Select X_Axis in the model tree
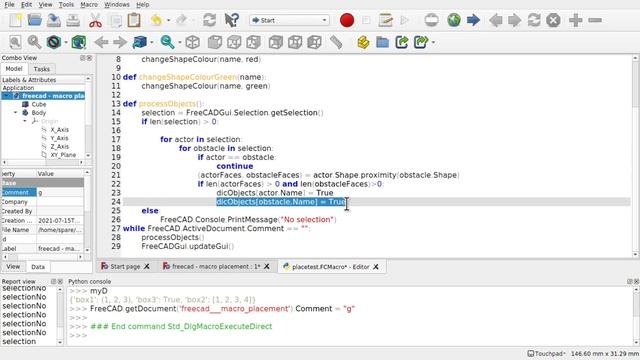This screenshot has width=640, height=360. [x=59, y=130]
